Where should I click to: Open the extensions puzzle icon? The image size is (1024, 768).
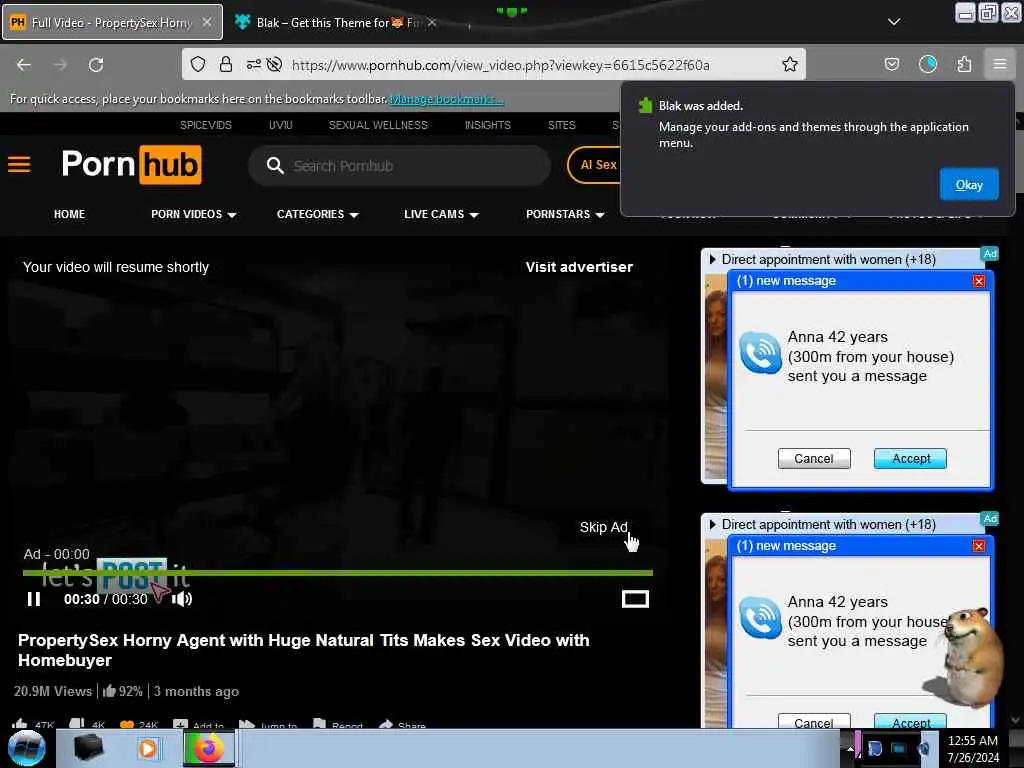coord(964,64)
